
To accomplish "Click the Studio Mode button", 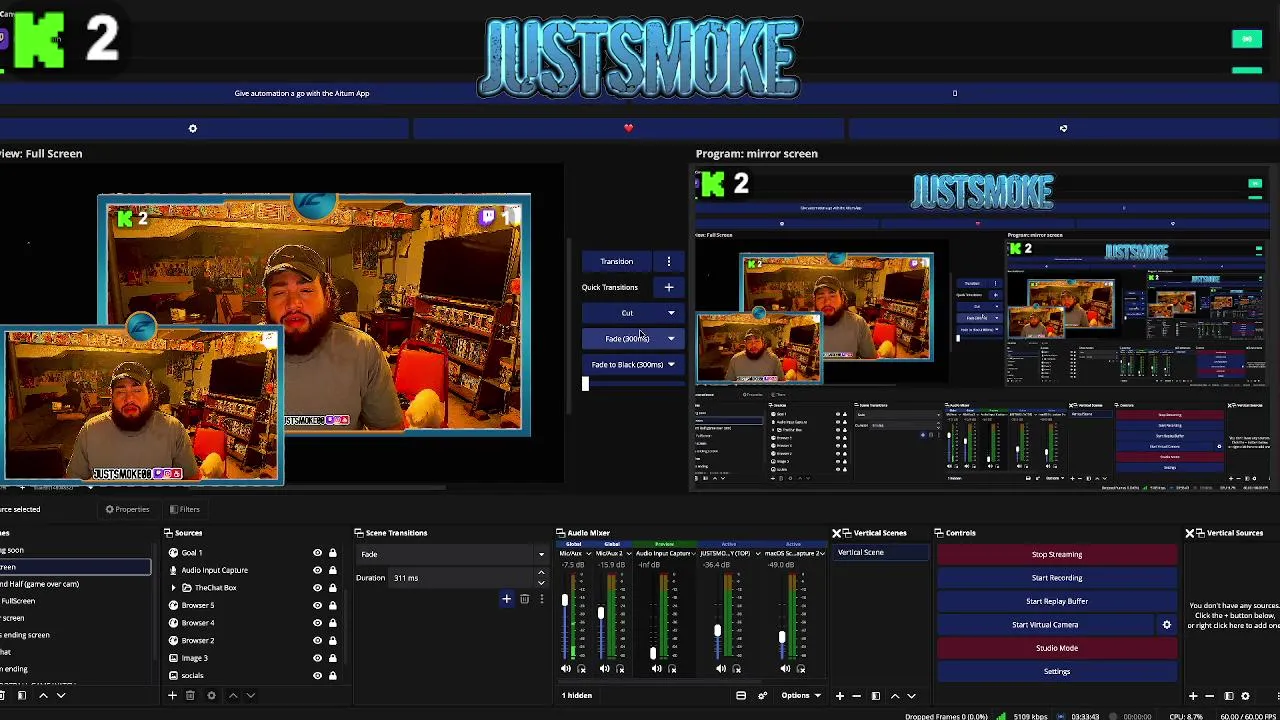I will point(1057,648).
